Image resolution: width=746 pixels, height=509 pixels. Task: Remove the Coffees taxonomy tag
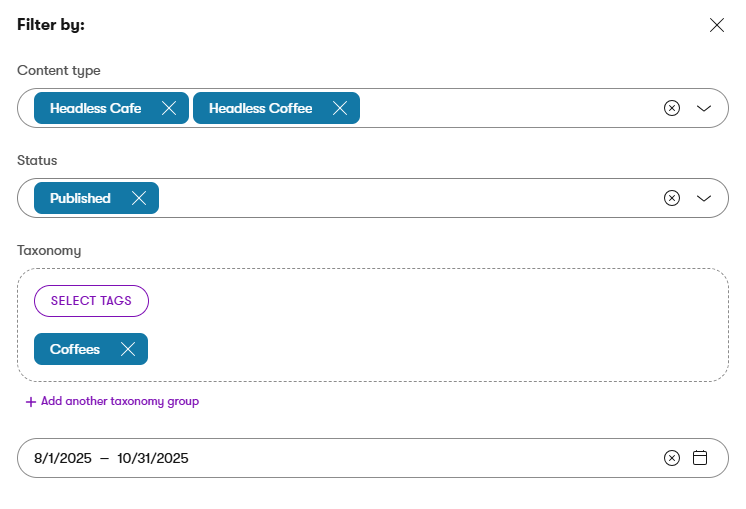128,349
